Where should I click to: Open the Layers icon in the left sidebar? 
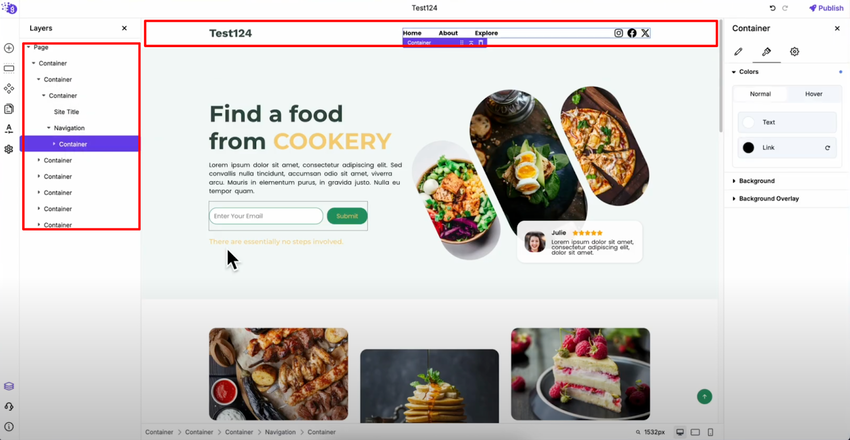click(9, 386)
